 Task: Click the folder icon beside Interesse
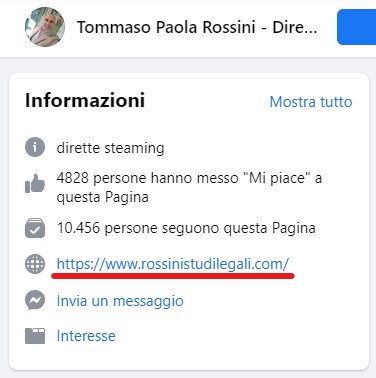pos(35,336)
